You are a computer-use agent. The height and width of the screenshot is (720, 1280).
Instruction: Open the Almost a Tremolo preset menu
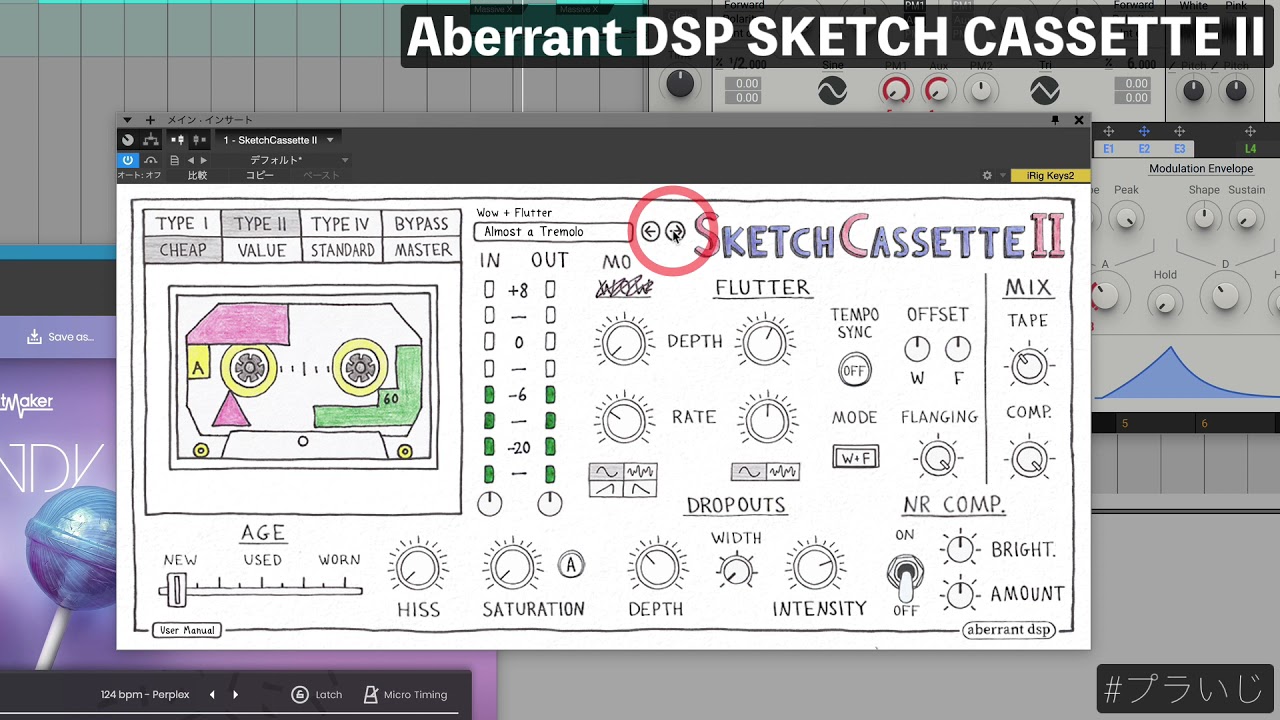tap(553, 232)
